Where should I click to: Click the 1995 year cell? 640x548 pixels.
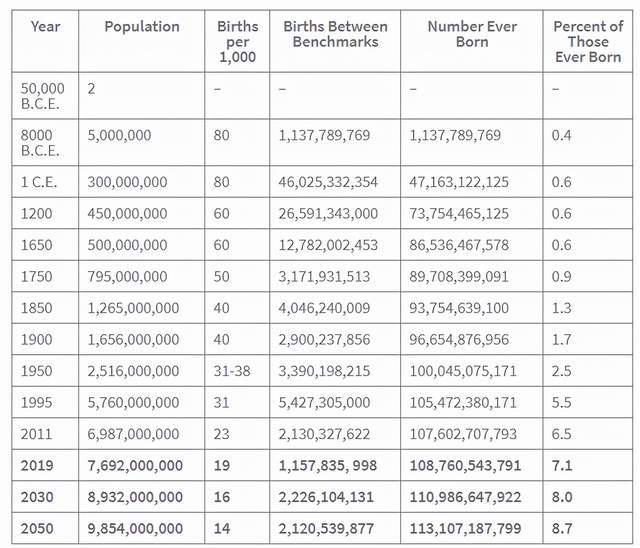click(37, 402)
